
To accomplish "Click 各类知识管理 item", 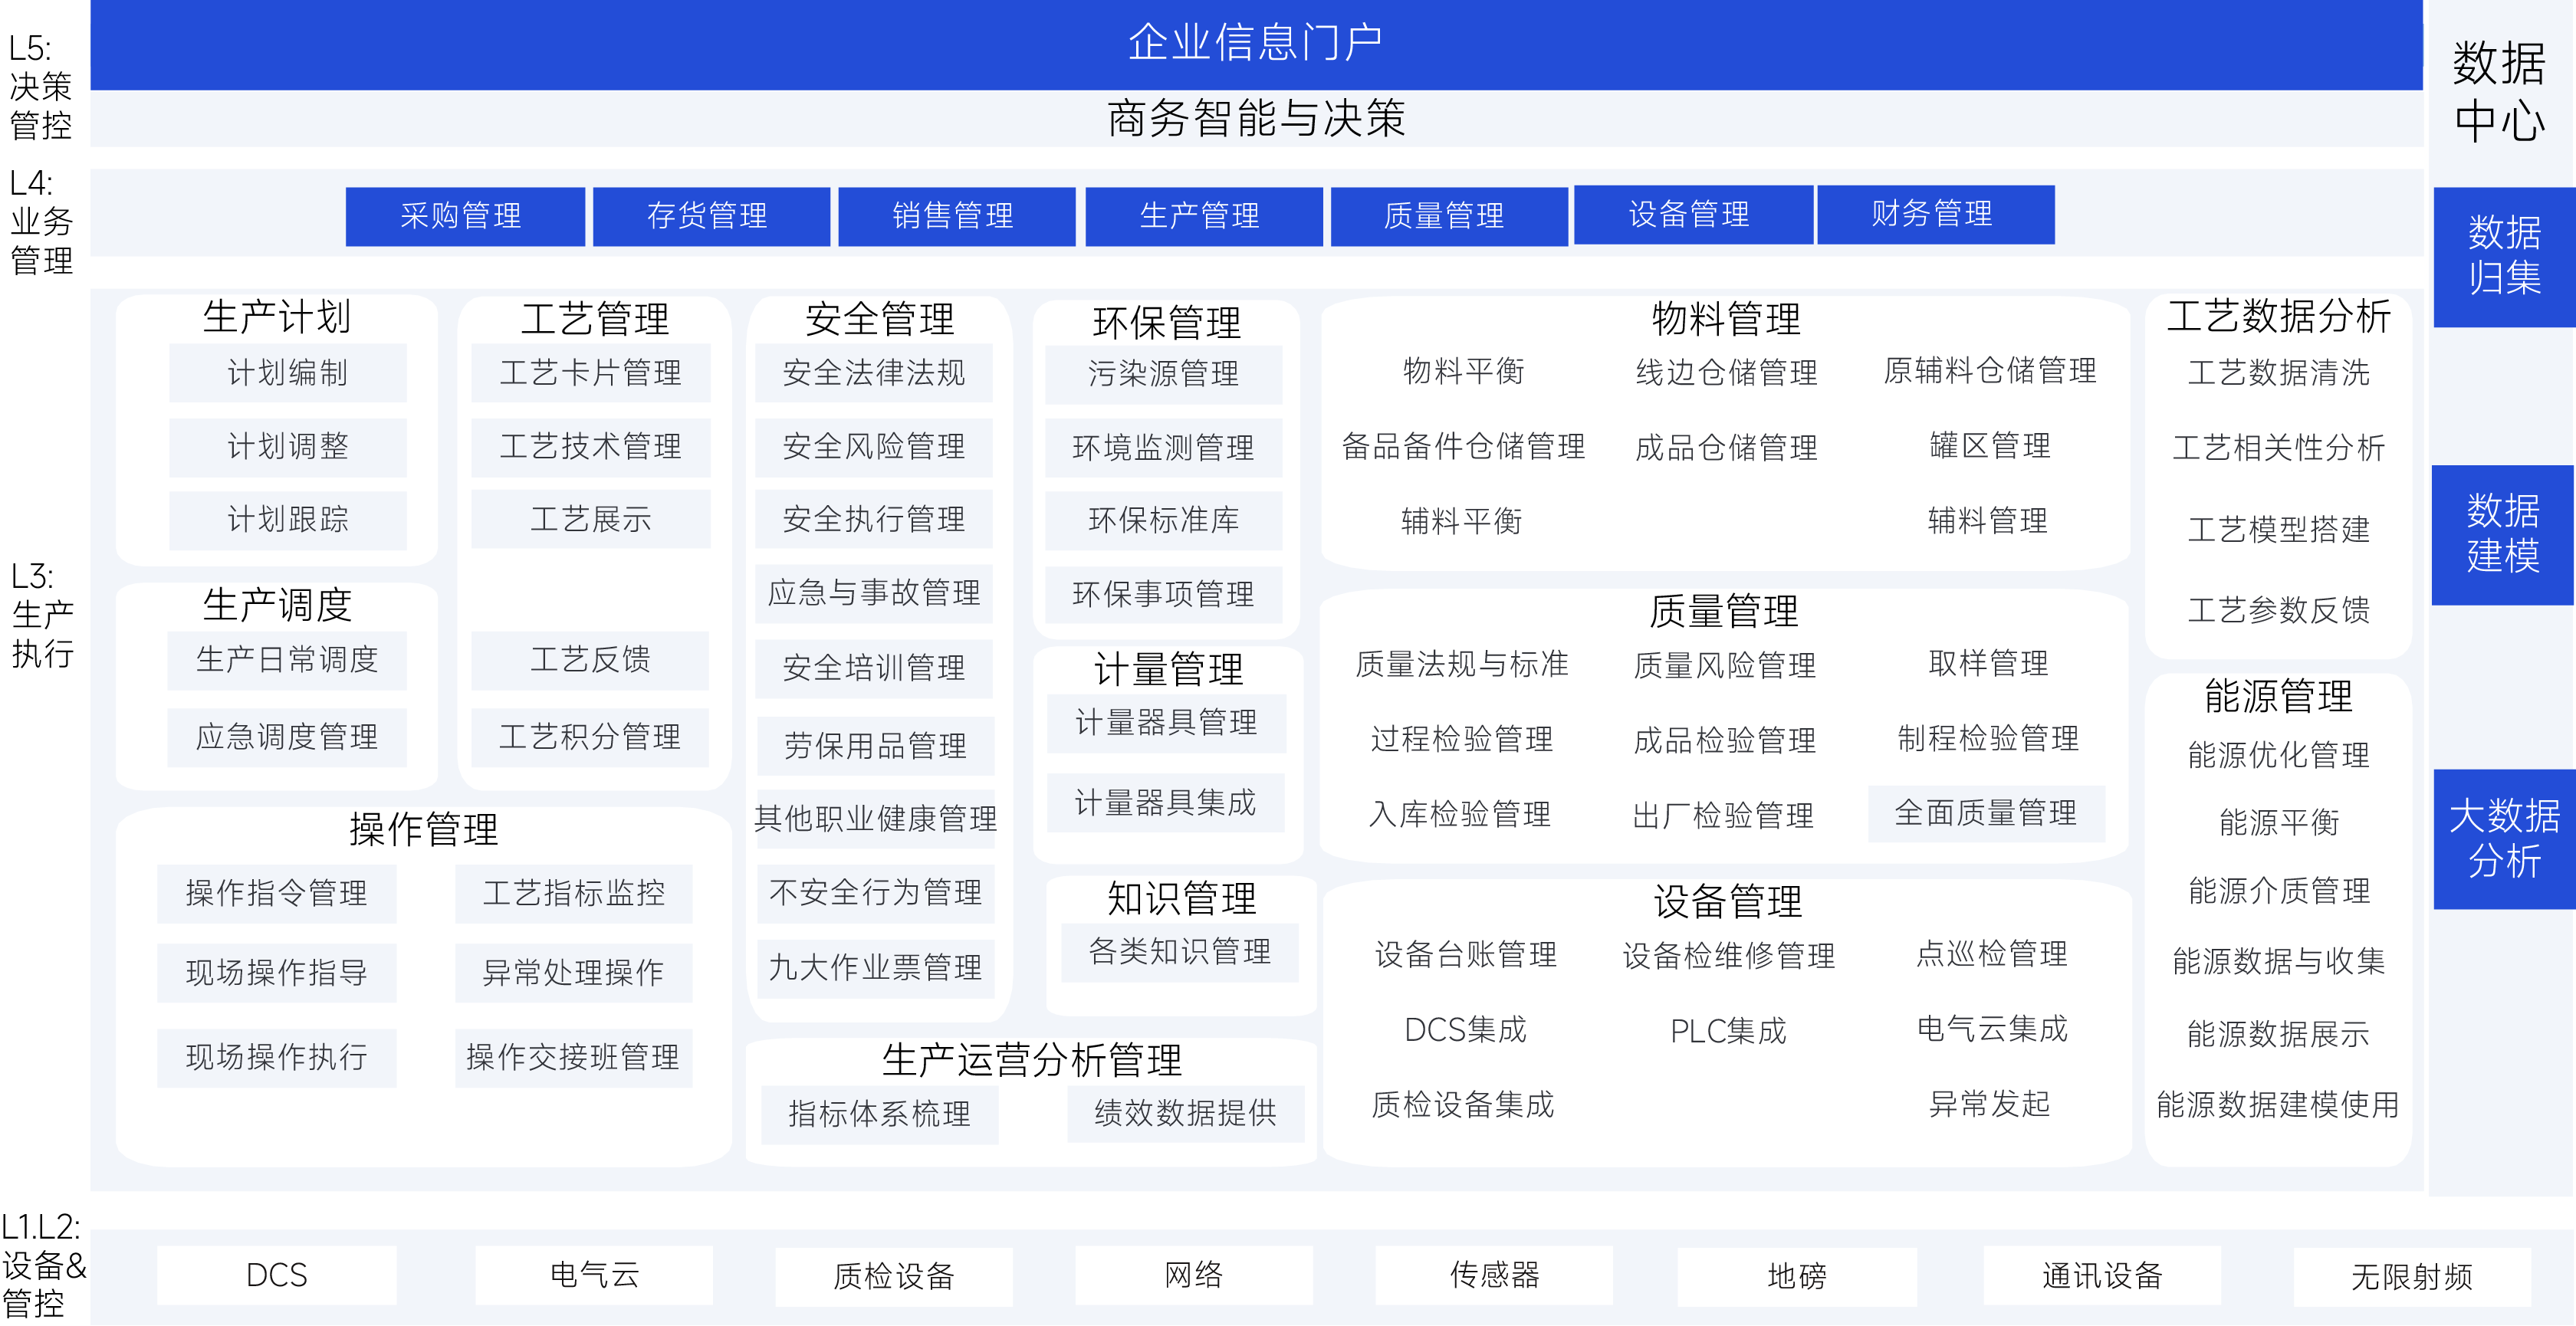I will click(1180, 952).
